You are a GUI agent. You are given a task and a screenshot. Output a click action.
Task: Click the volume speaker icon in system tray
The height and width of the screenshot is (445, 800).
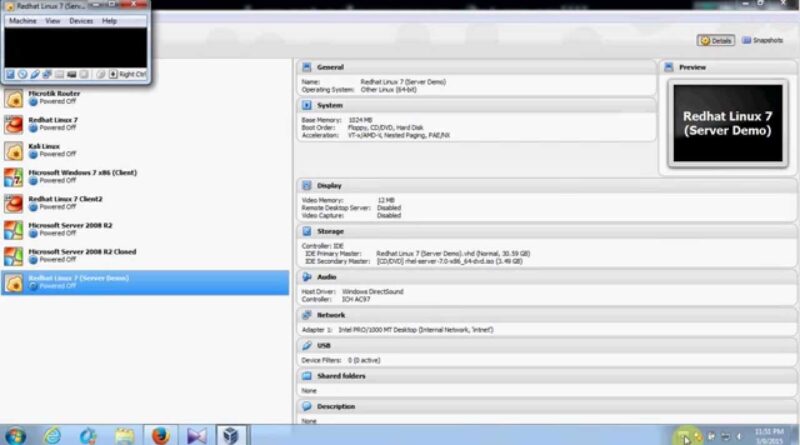pyautogui.click(x=739, y=436)
